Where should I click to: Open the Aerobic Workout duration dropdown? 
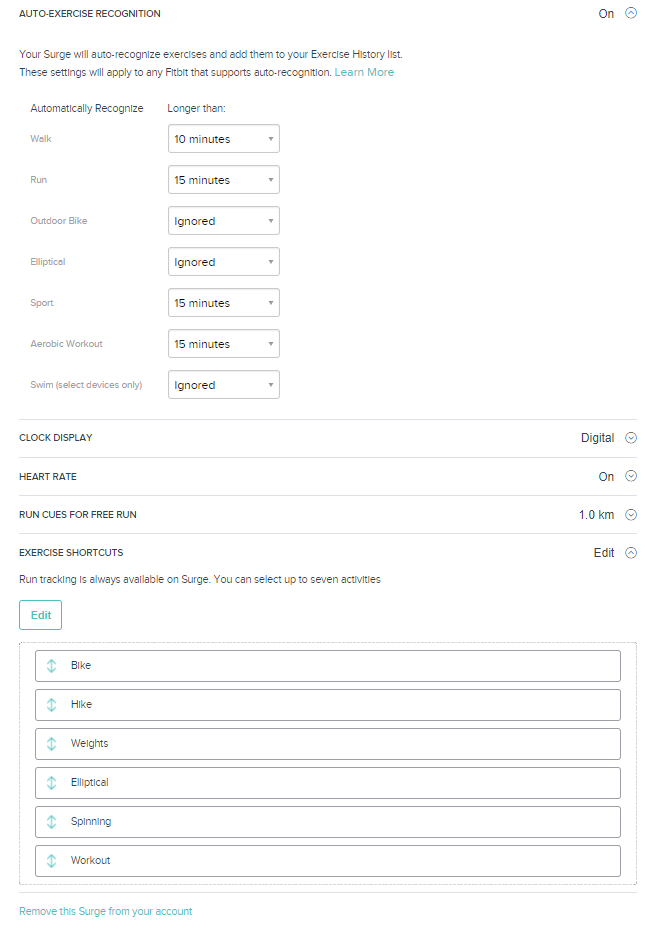(x=224, y=344)
